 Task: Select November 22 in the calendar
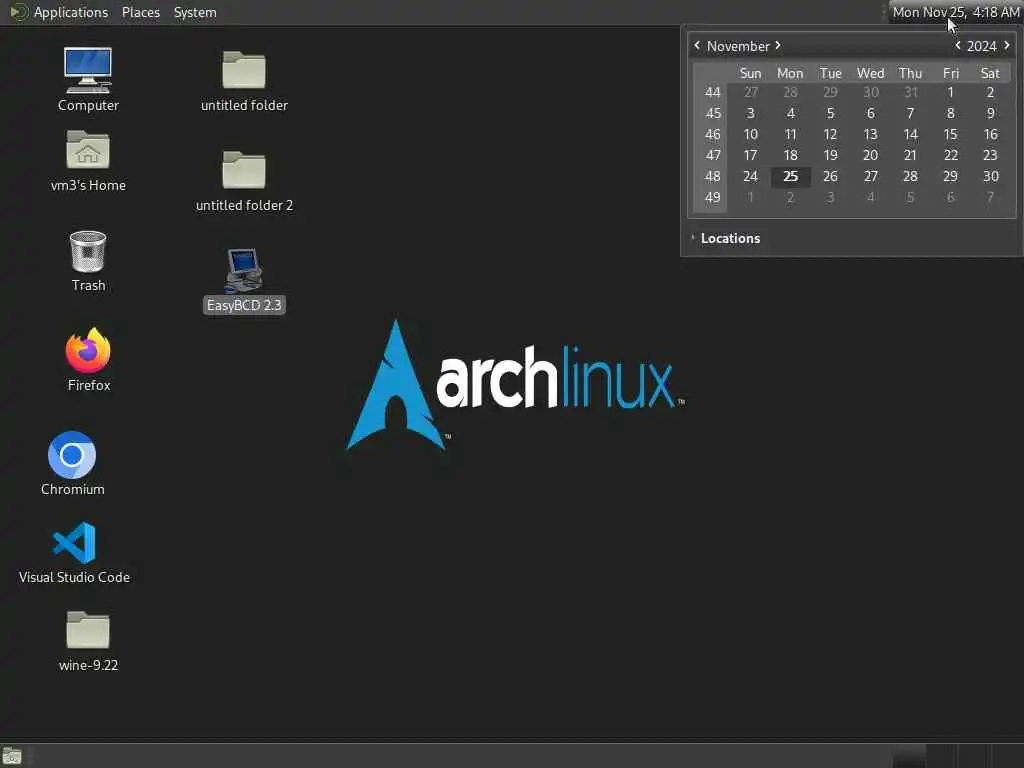click(x=950, y=155)
